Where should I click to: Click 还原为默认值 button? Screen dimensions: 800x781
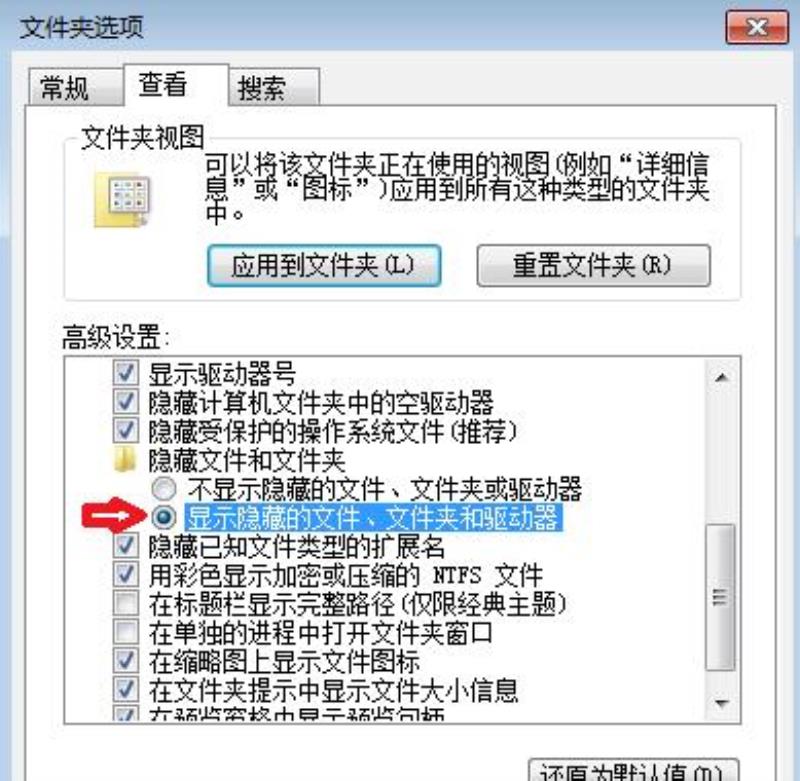point(633,770)
